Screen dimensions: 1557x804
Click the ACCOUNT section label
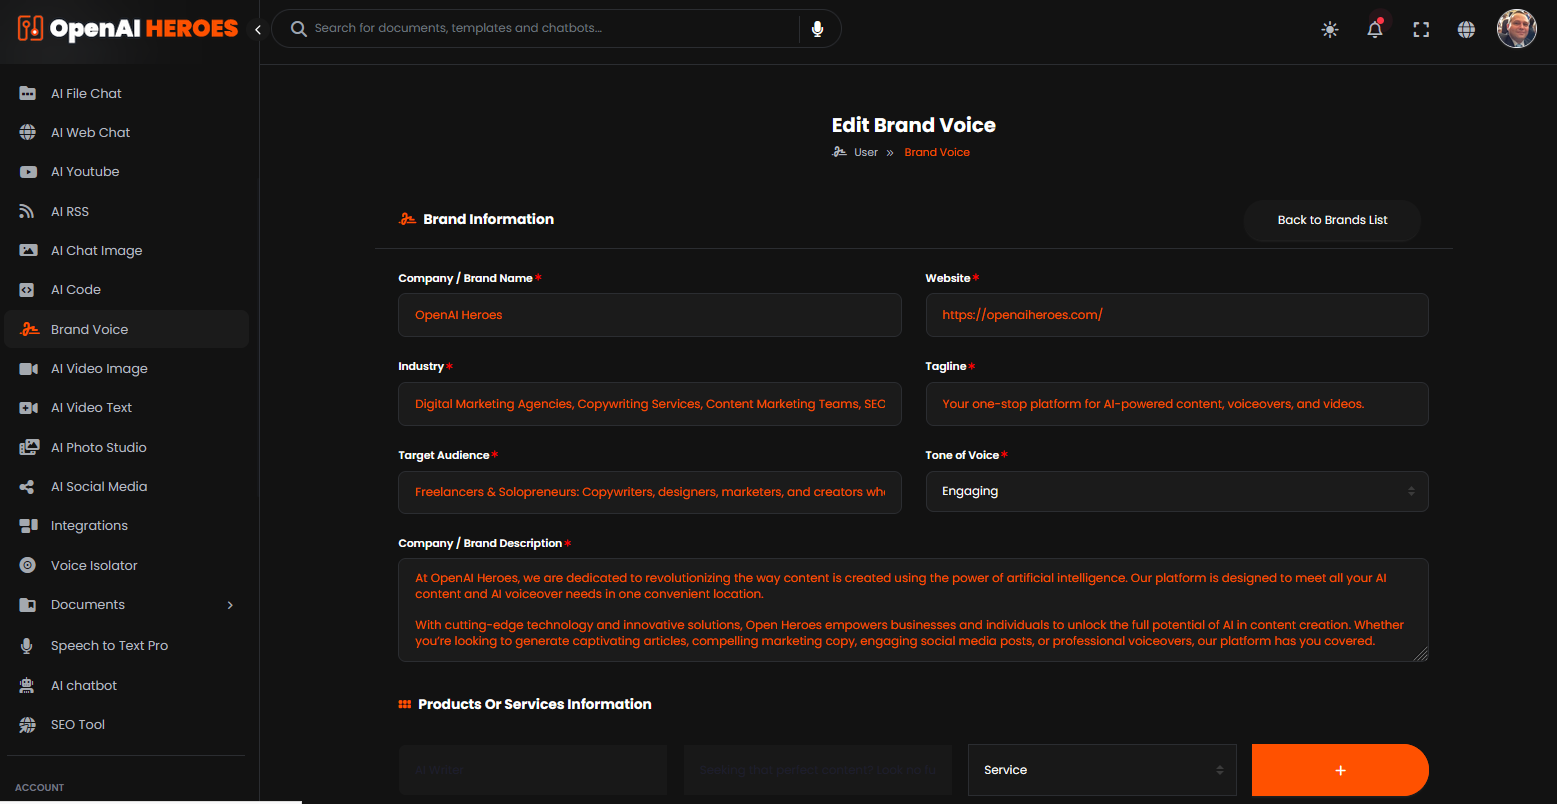(40, 788)
